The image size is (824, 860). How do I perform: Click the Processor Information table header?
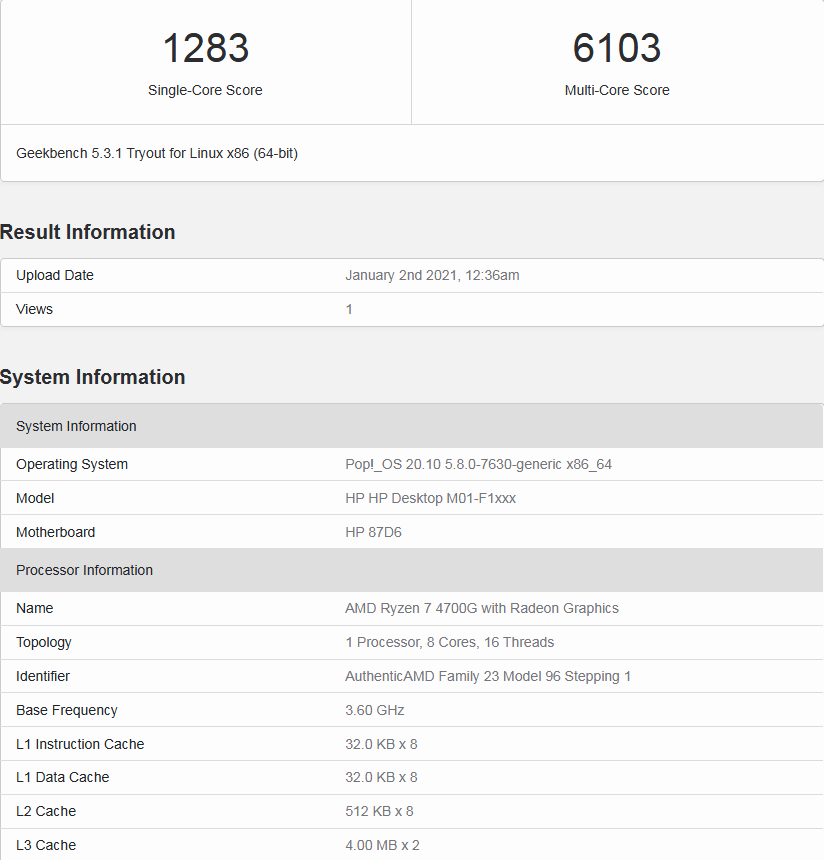[84, 570]
